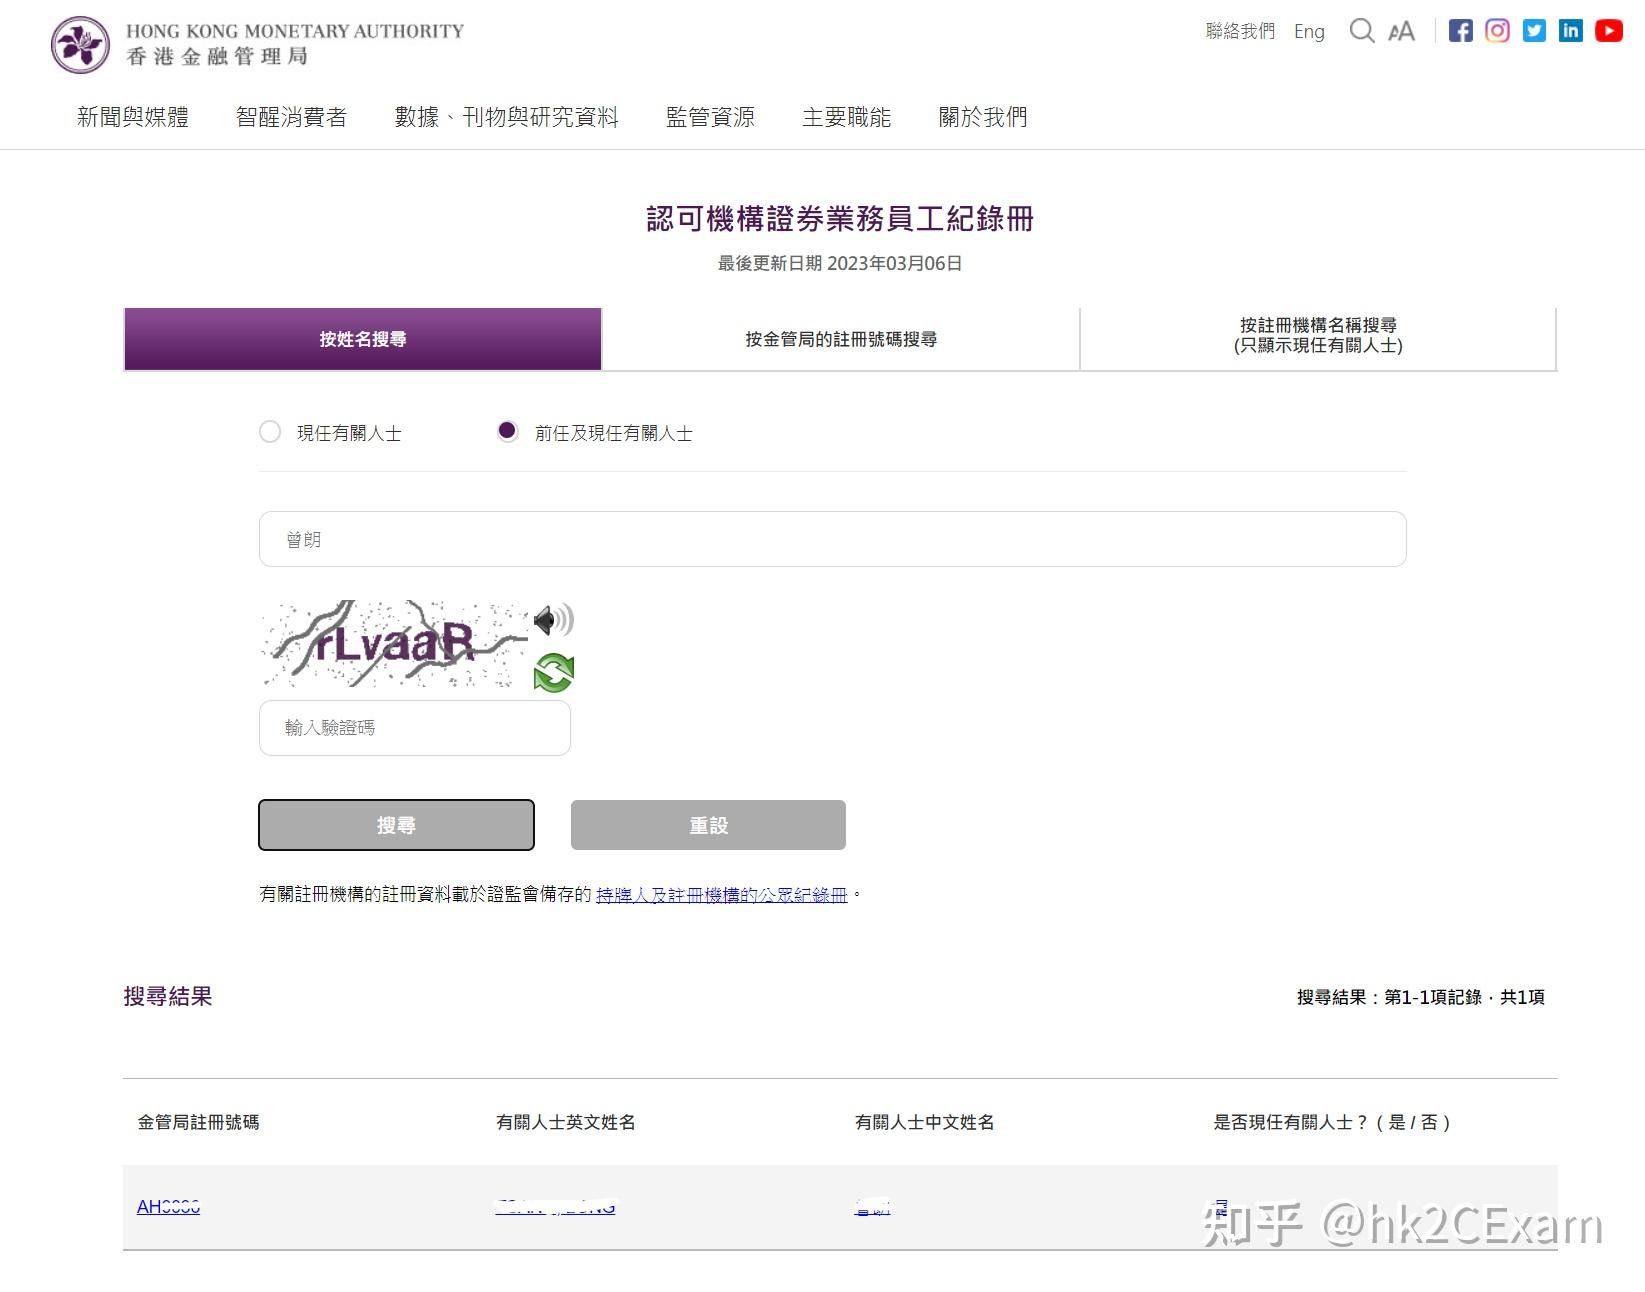Open the HKMA Facebook page icon
This screenshot has width=1645, height=1292.
tap(1460, 31)
